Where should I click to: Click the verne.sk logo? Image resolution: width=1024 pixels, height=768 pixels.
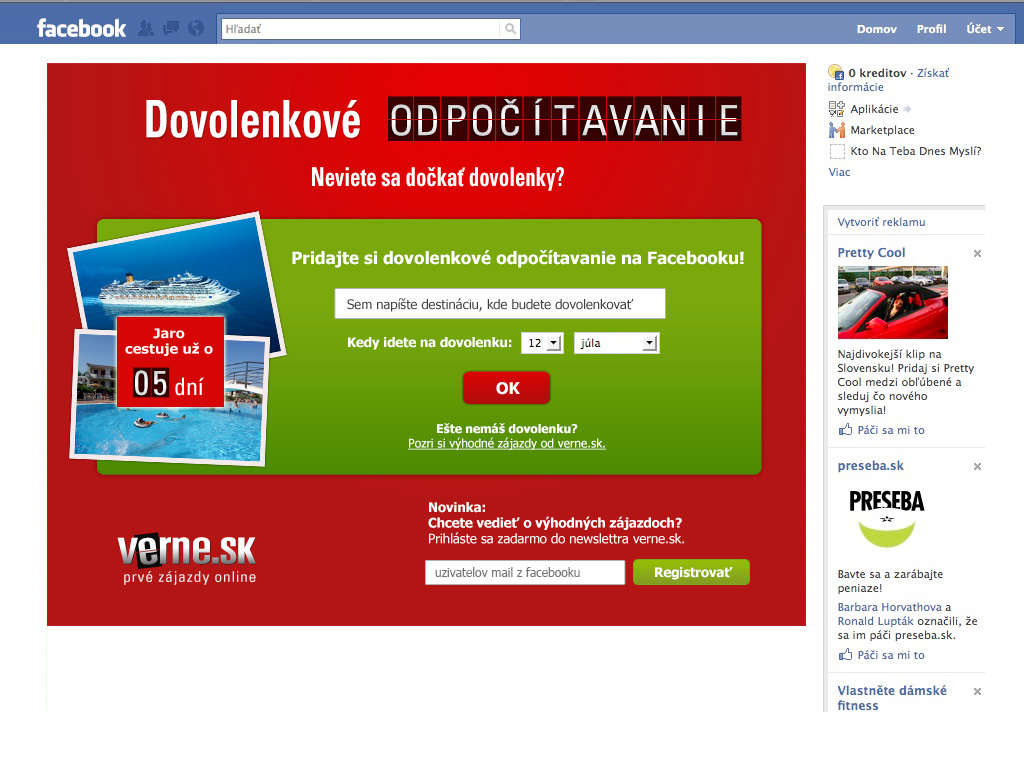(187, 558)
